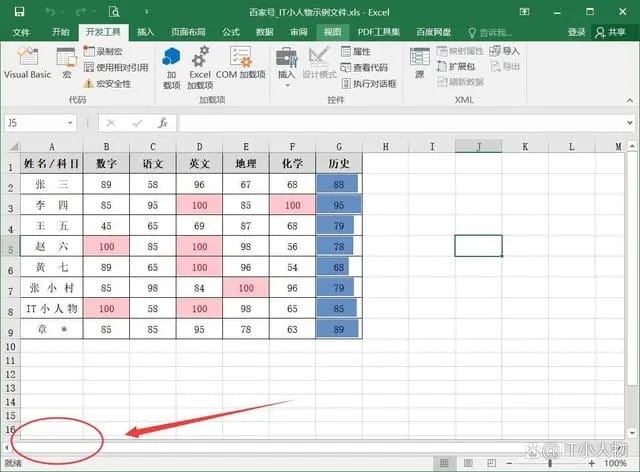640x472 pixels.
Task: Switch to the 数据 tab
Action: (264, 32)
